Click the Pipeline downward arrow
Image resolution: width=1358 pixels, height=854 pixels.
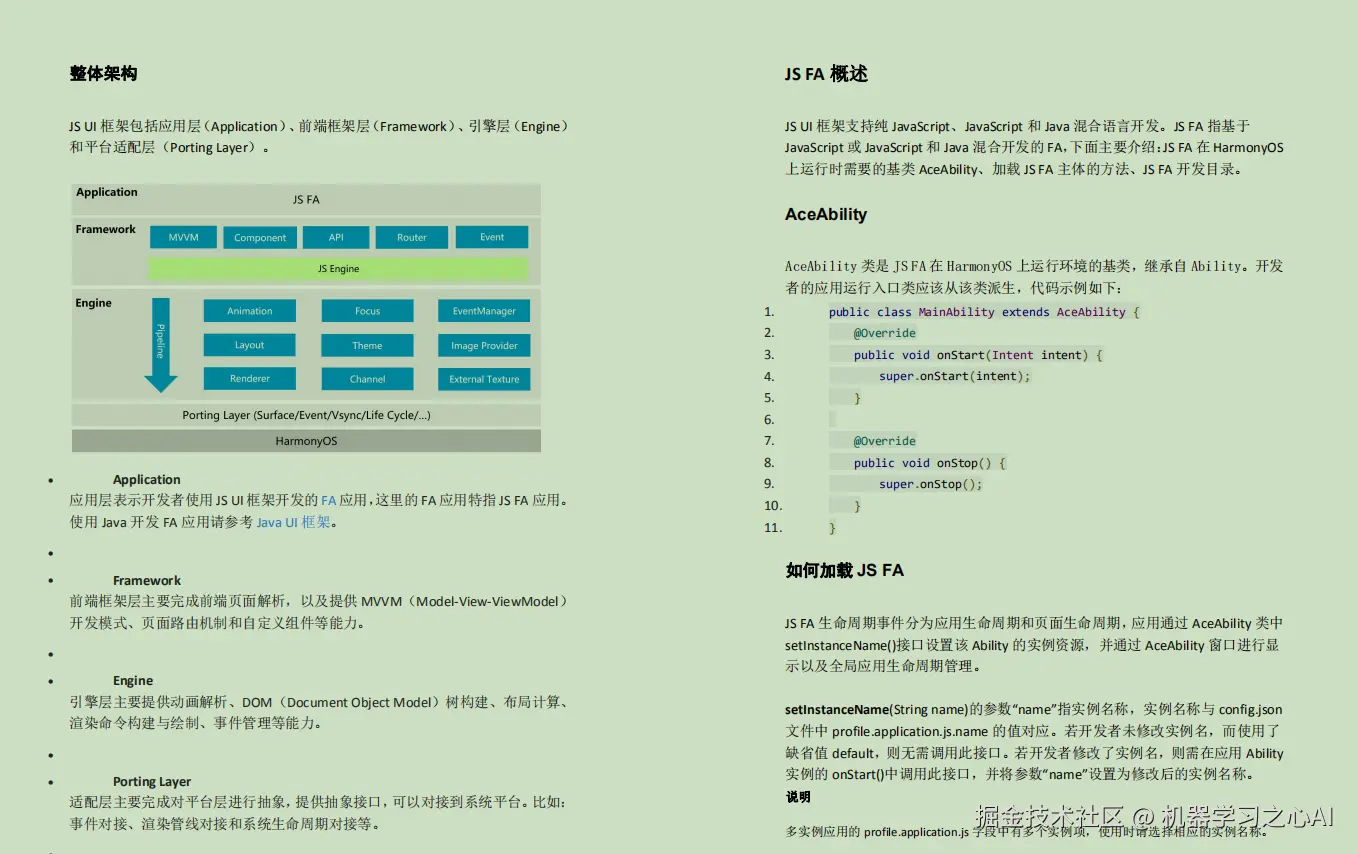coord(161,345)
